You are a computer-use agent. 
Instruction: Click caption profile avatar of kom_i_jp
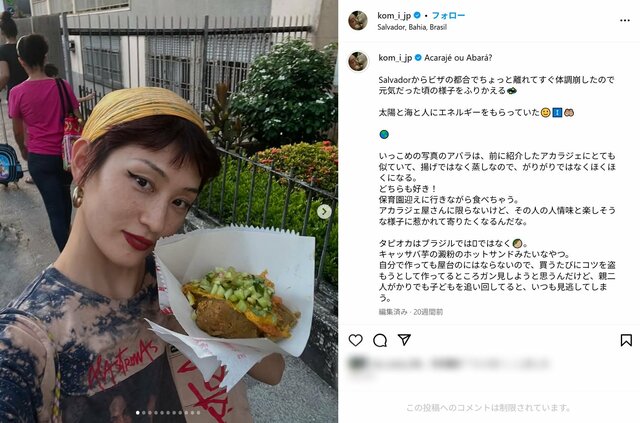[x=358, y=62]
